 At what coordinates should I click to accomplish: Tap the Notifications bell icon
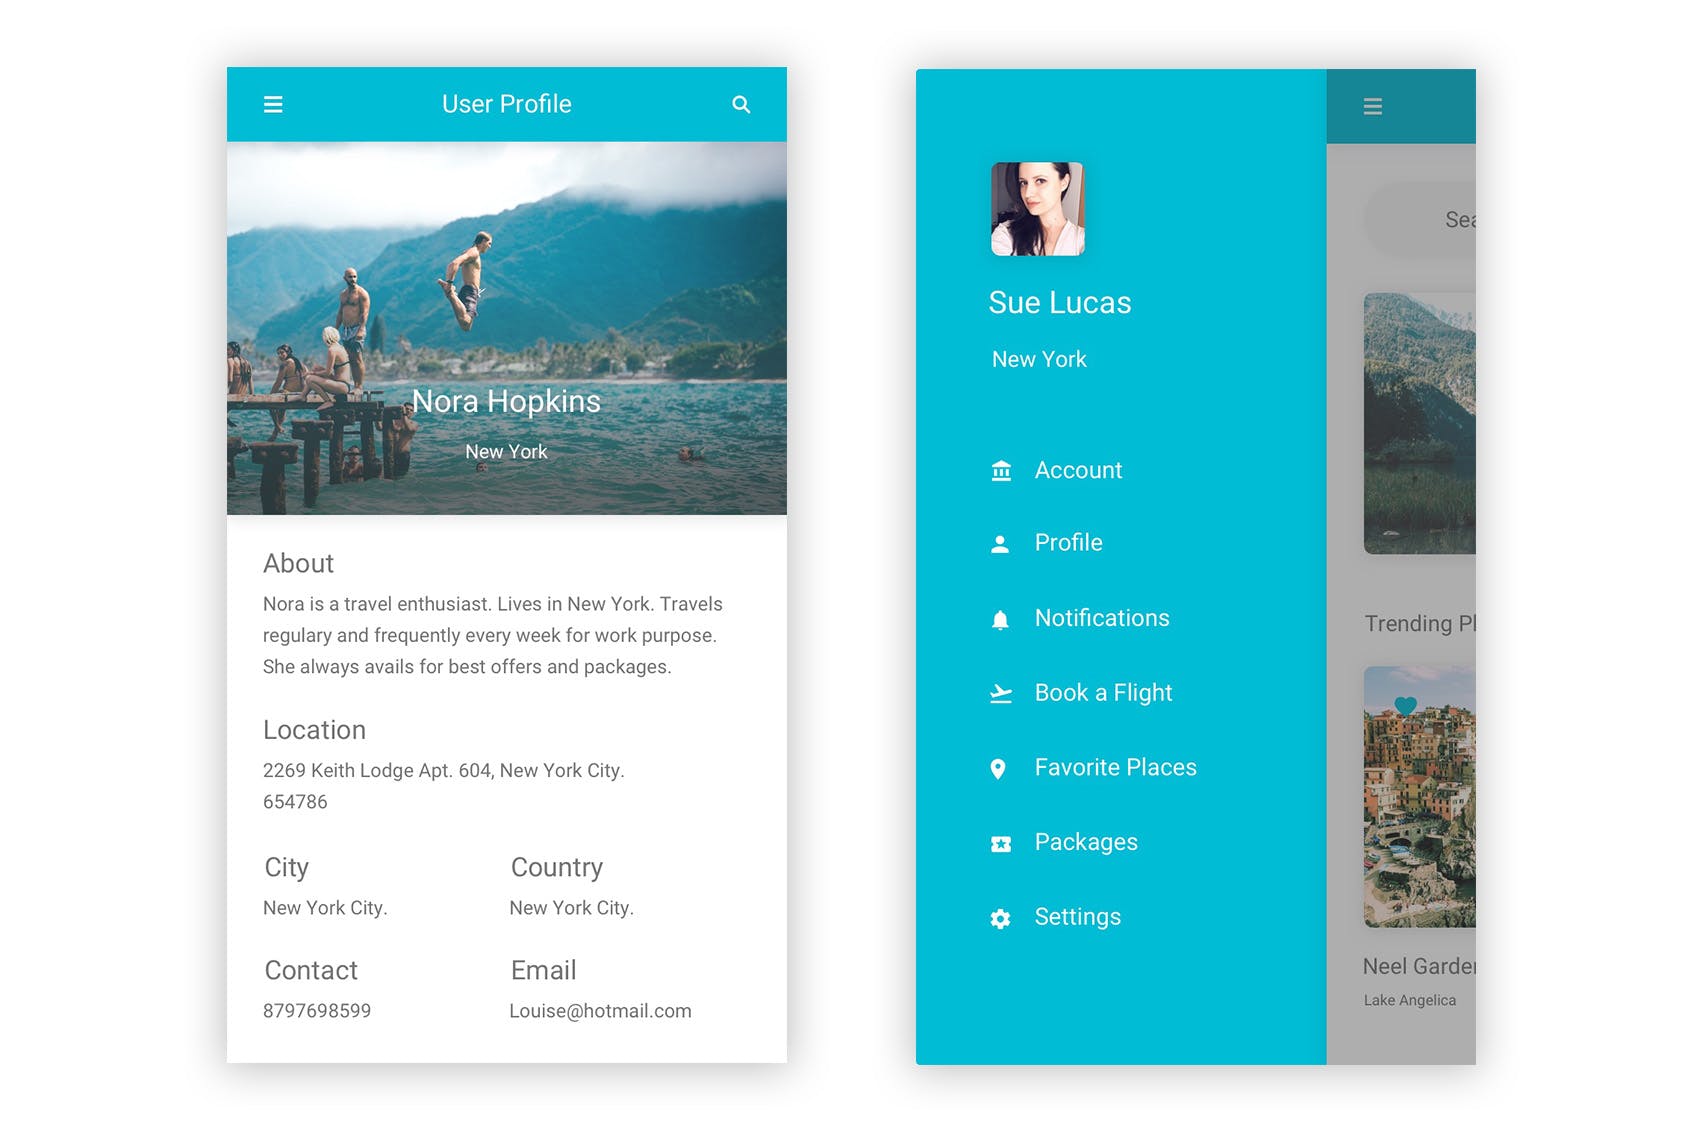[x=999, y=617]
